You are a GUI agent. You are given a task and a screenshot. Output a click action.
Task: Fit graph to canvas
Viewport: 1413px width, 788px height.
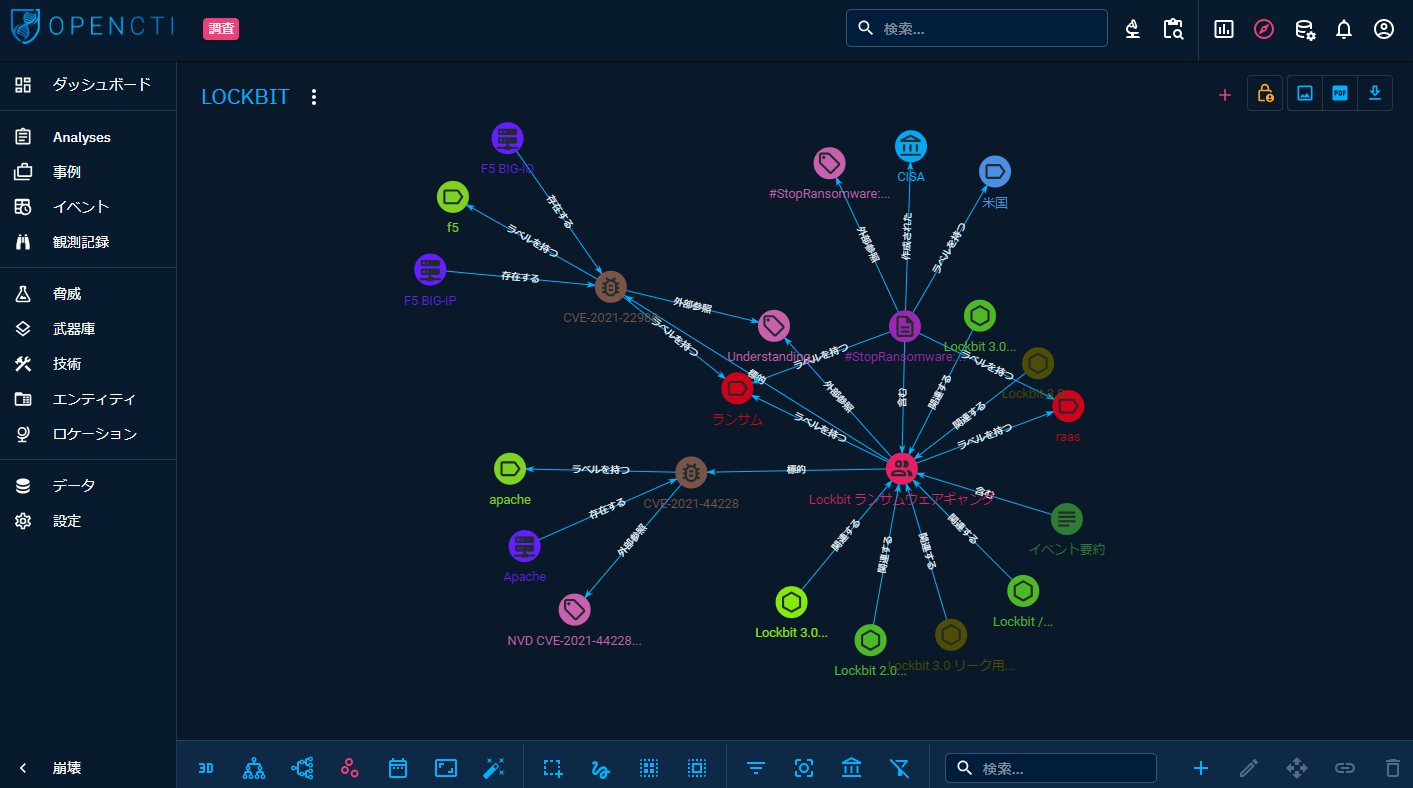(446, 768)
